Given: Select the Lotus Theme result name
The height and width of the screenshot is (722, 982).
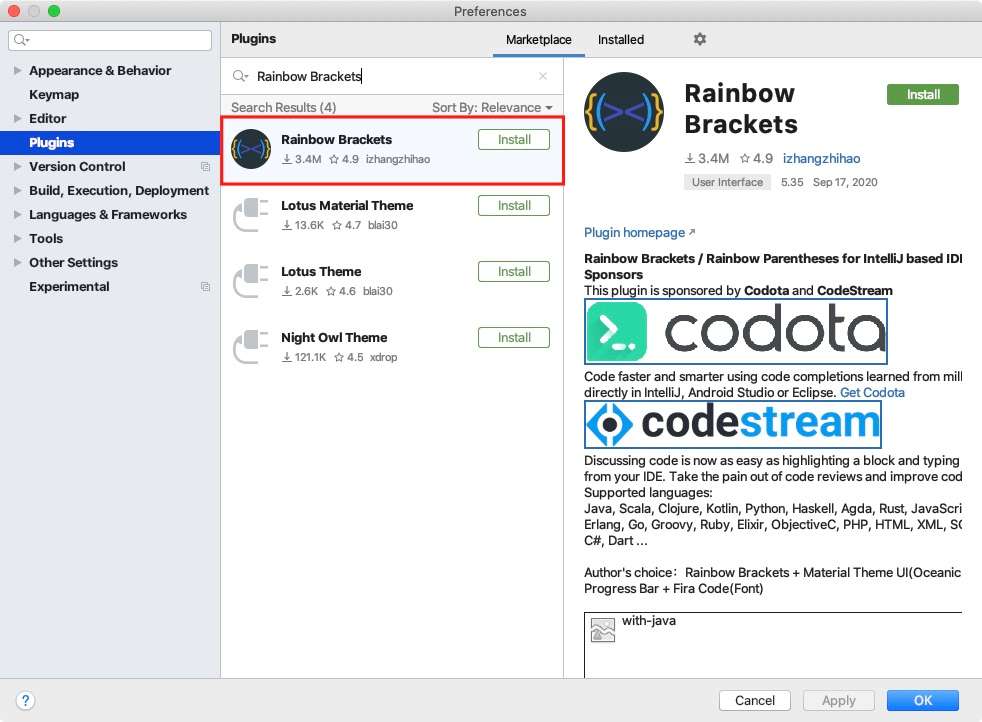Looking at the screenshot, I should [321, 272].
